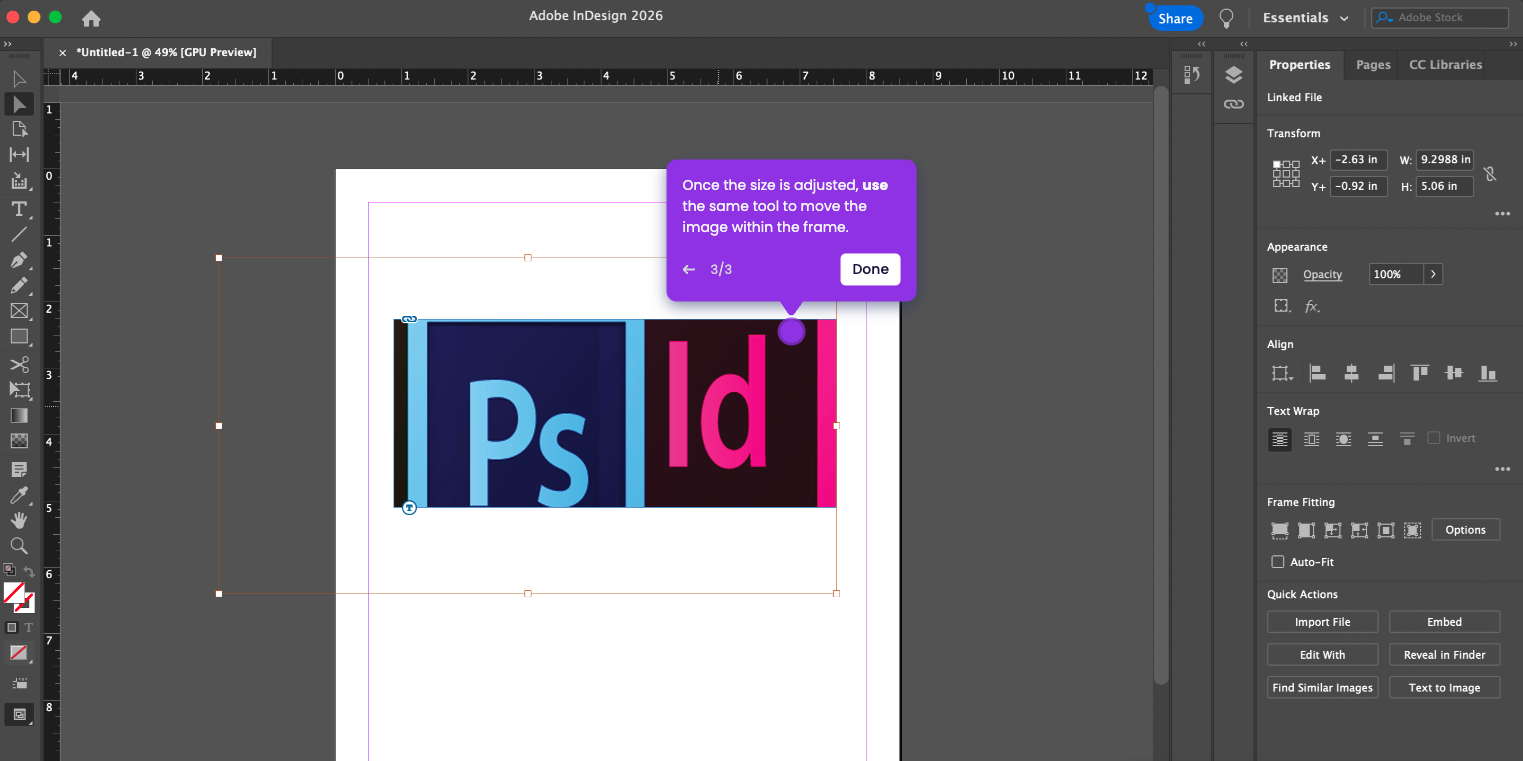Select the Zoom tool
1523x761 pixels.
[19, 545]
